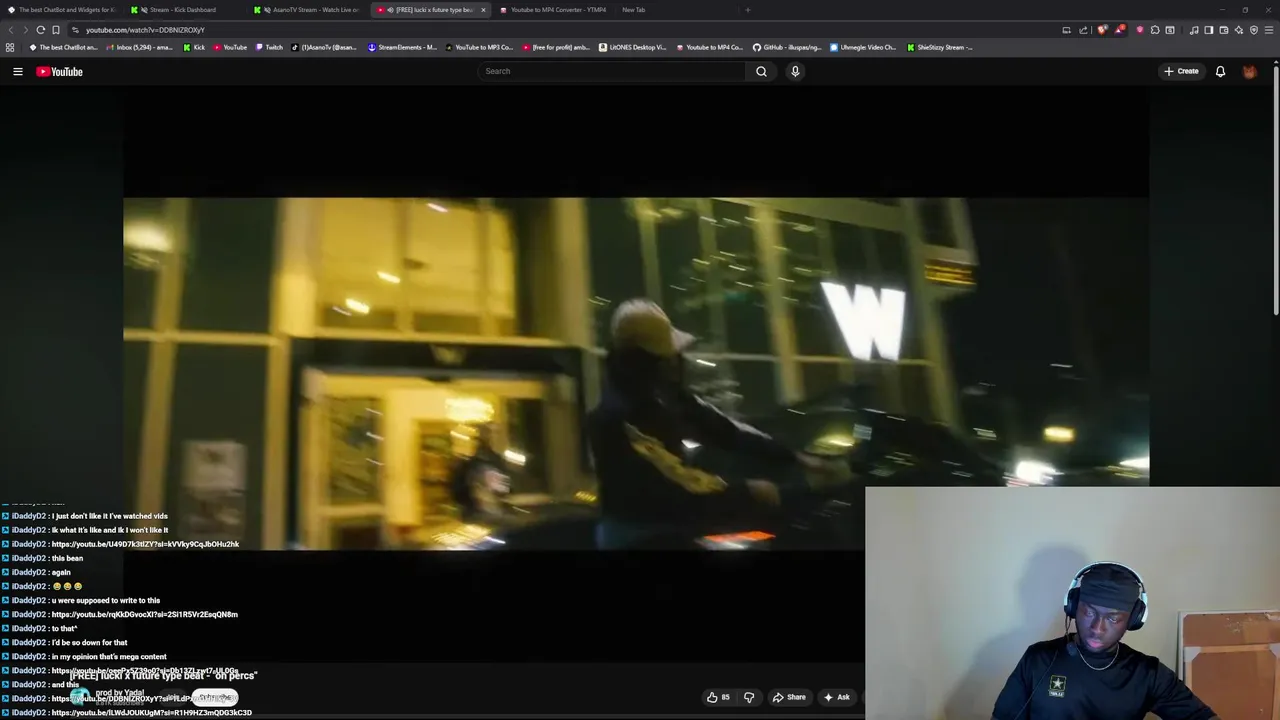This screenshot has height=720, width=1280.
Task: Open a new browser tab with plus
Action: click(x=748, y=10)
